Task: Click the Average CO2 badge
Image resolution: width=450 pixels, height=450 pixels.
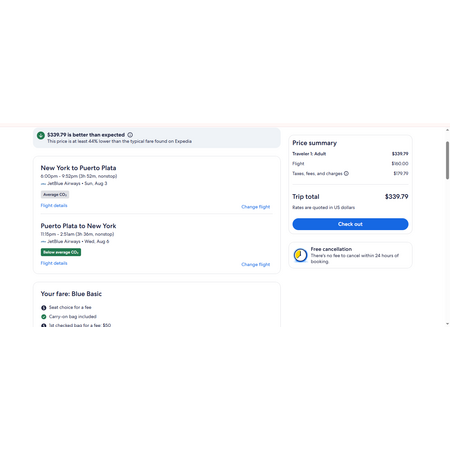Action: [55, 195]
